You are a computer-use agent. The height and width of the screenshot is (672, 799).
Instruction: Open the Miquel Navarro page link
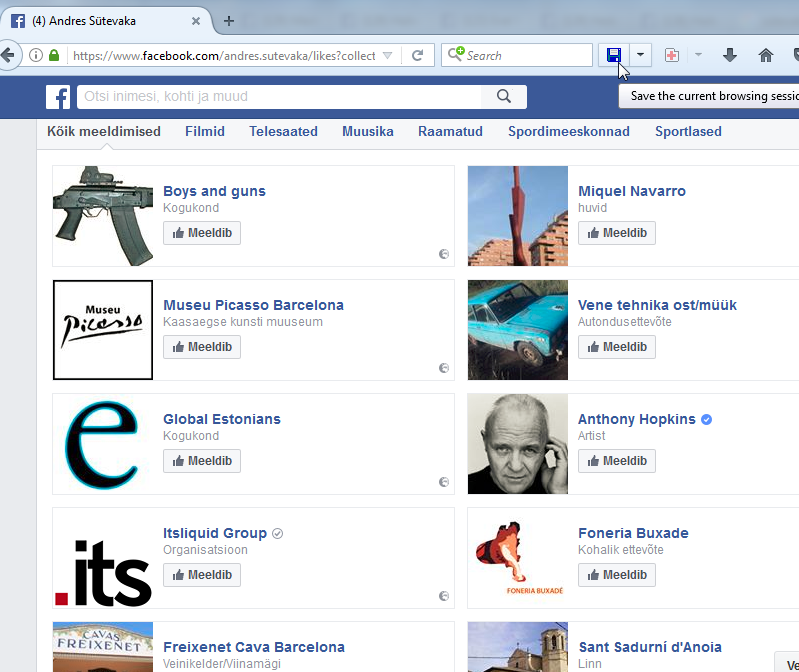(632, 191)
